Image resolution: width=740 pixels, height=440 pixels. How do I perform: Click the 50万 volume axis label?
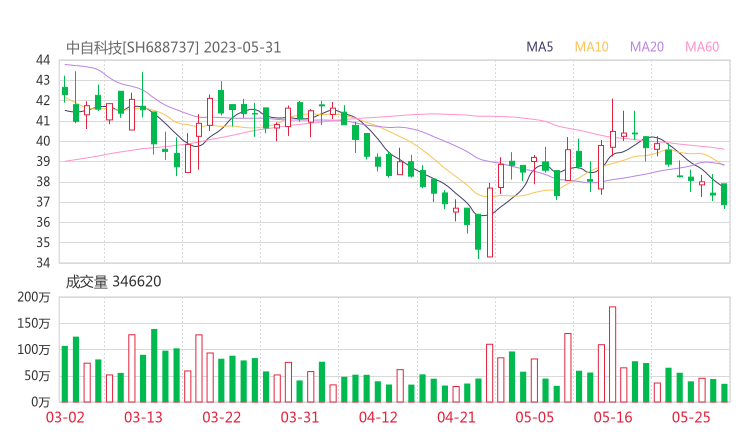tap(37, 376)
